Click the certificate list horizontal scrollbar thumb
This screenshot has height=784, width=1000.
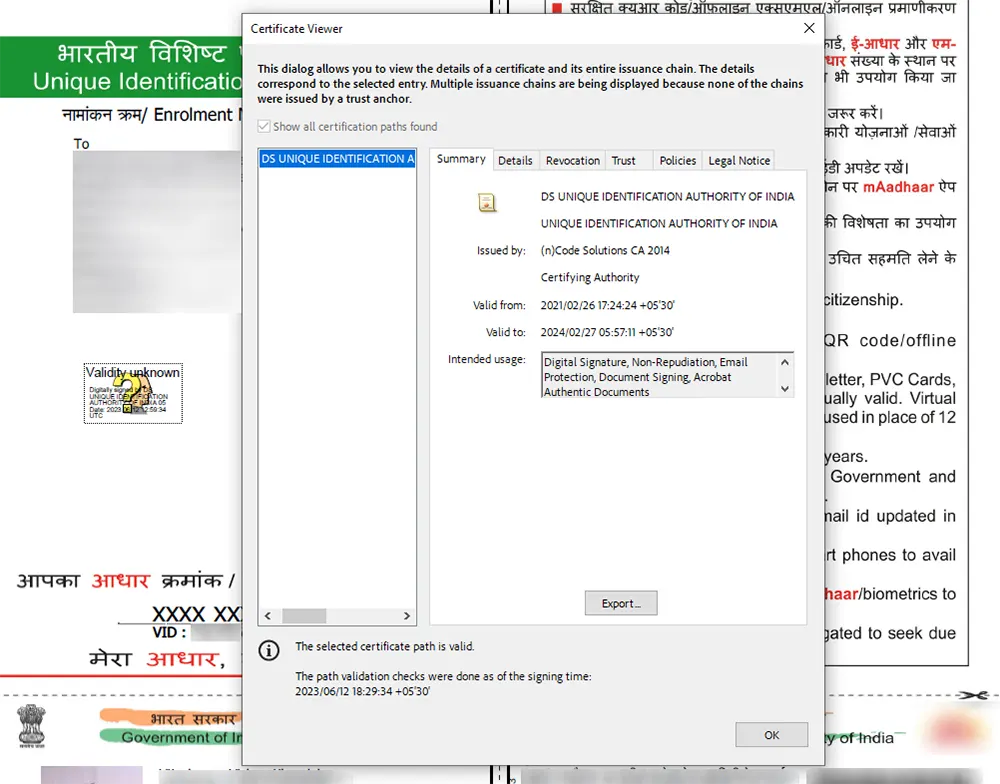pos(304,616)
